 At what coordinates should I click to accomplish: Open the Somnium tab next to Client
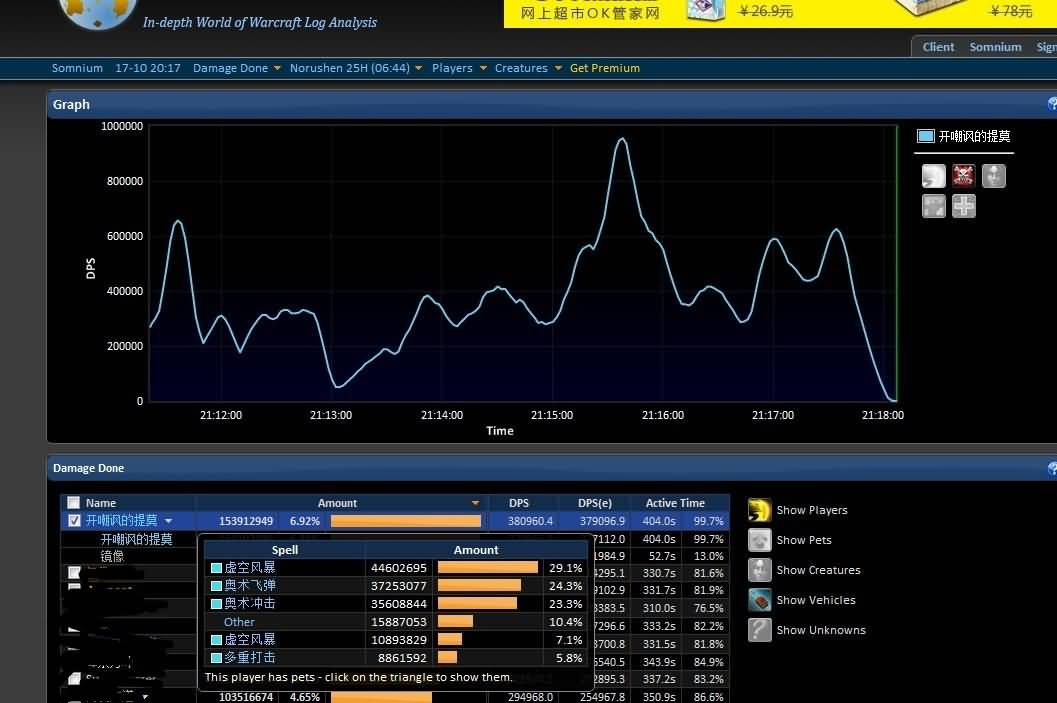point(996,47)
